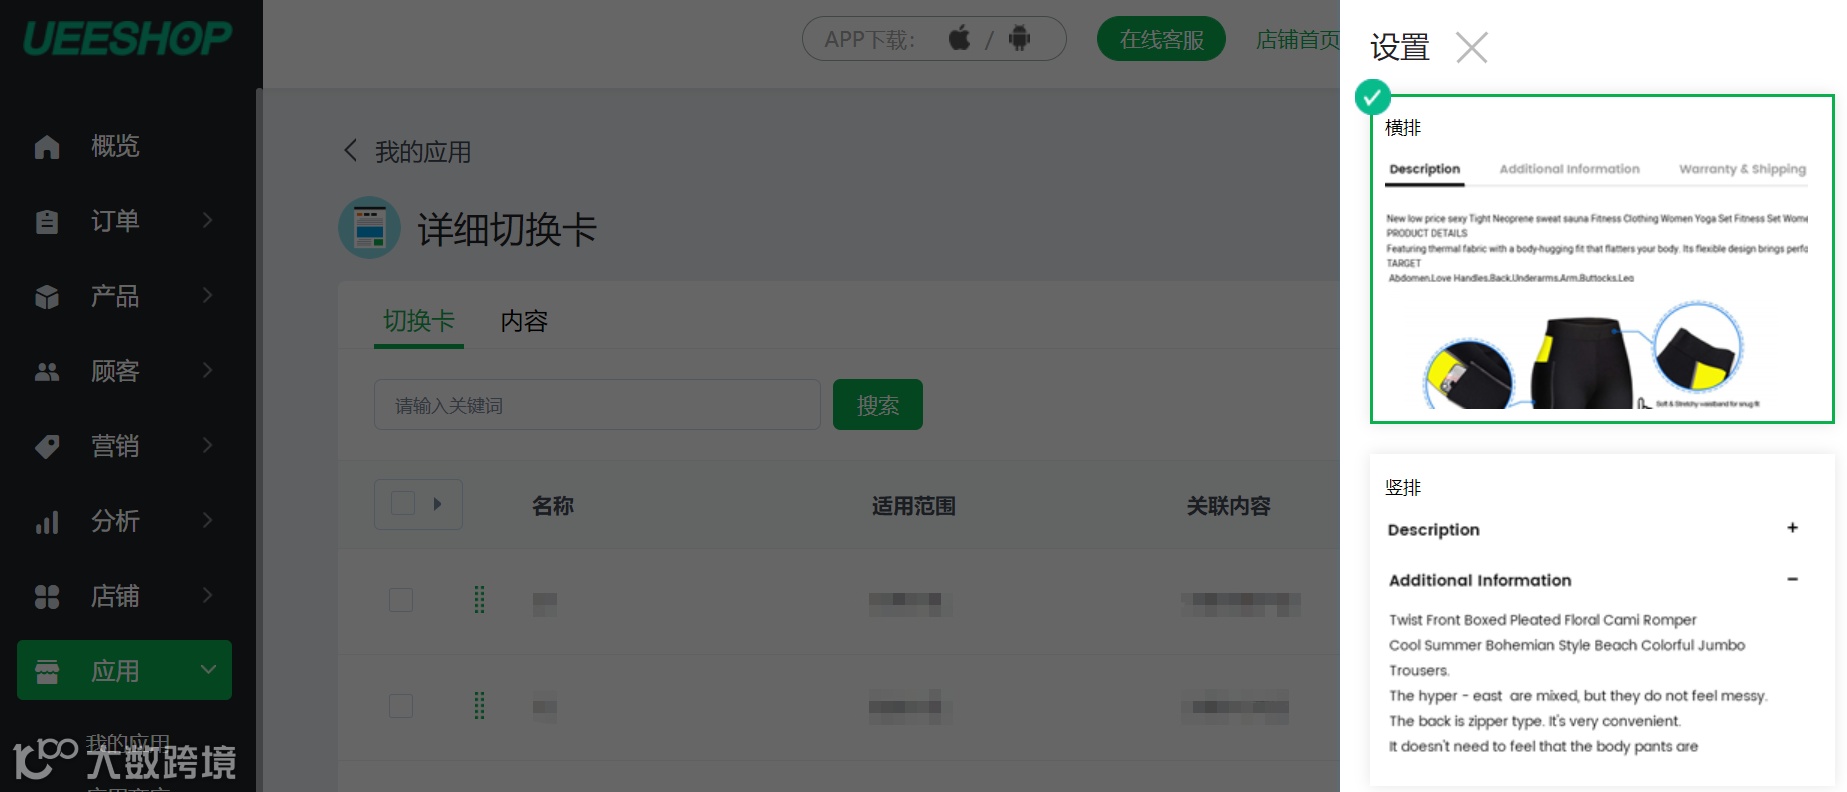
Task: Click the 应用 apps storefront icon
Action: pos(47,671)
